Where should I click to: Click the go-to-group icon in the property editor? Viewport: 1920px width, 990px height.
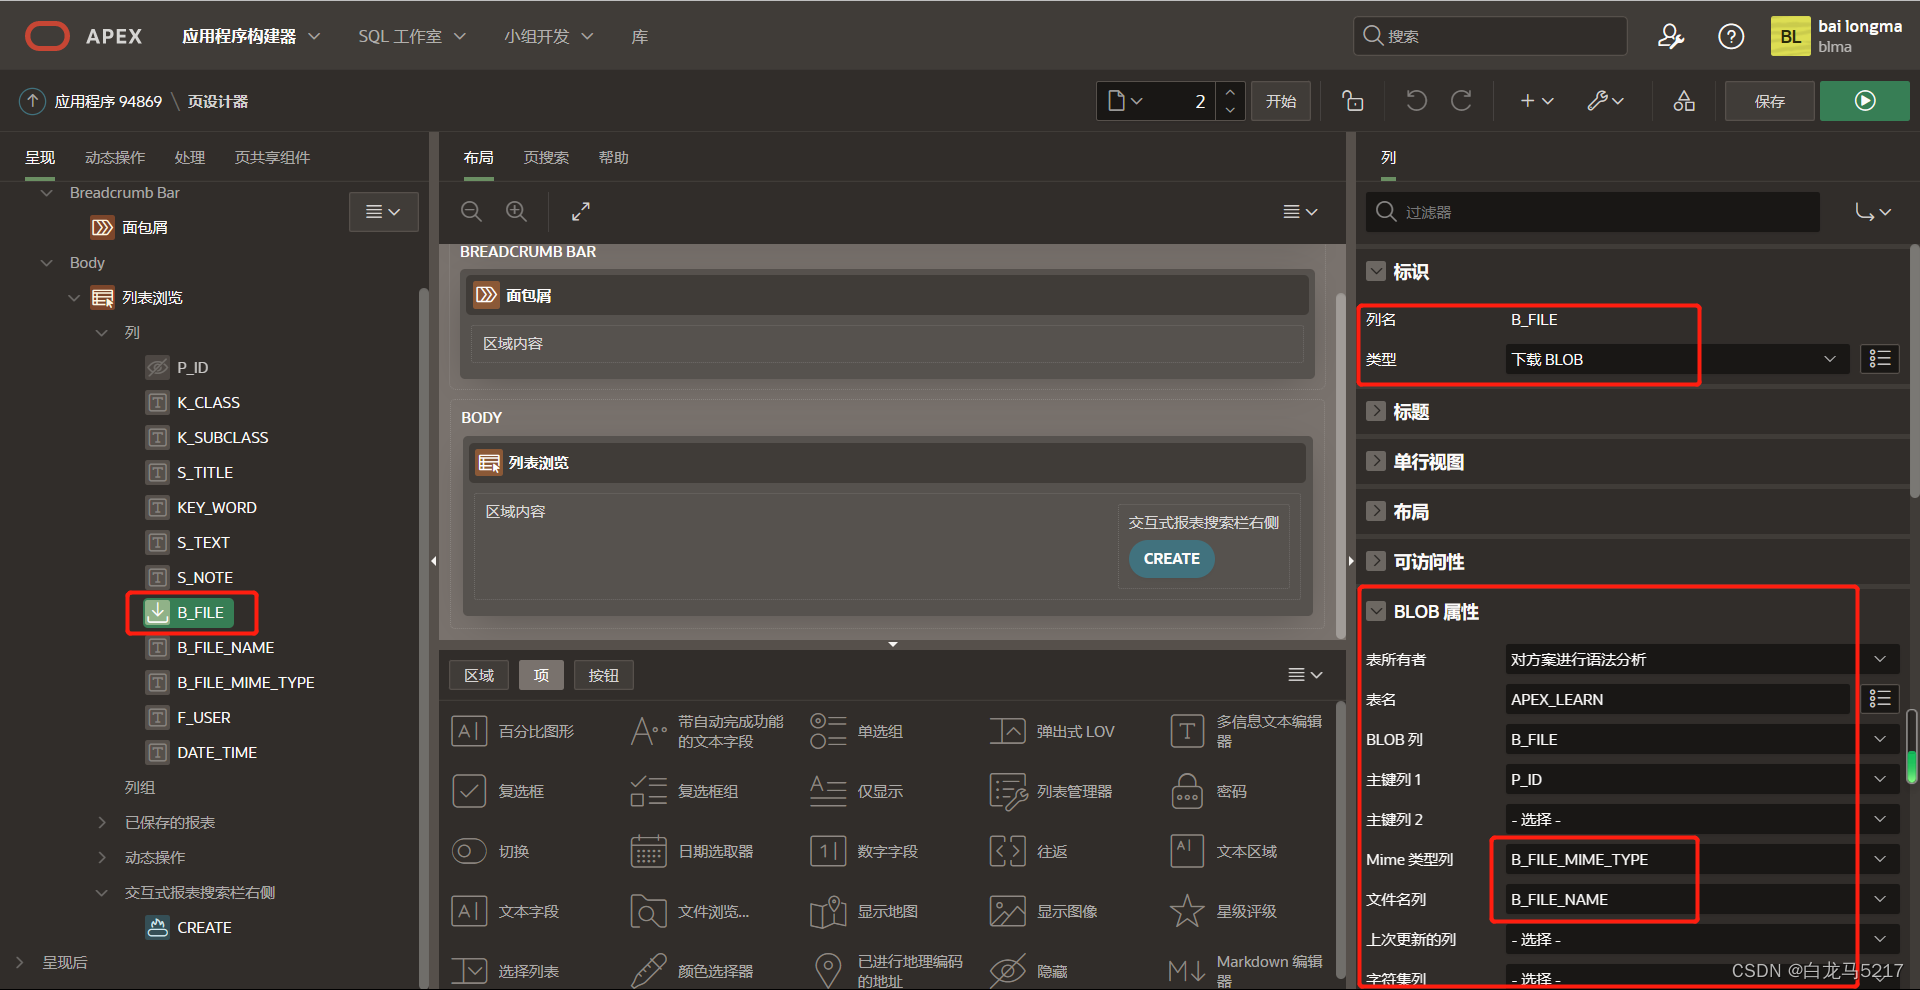click(1873, 212)
